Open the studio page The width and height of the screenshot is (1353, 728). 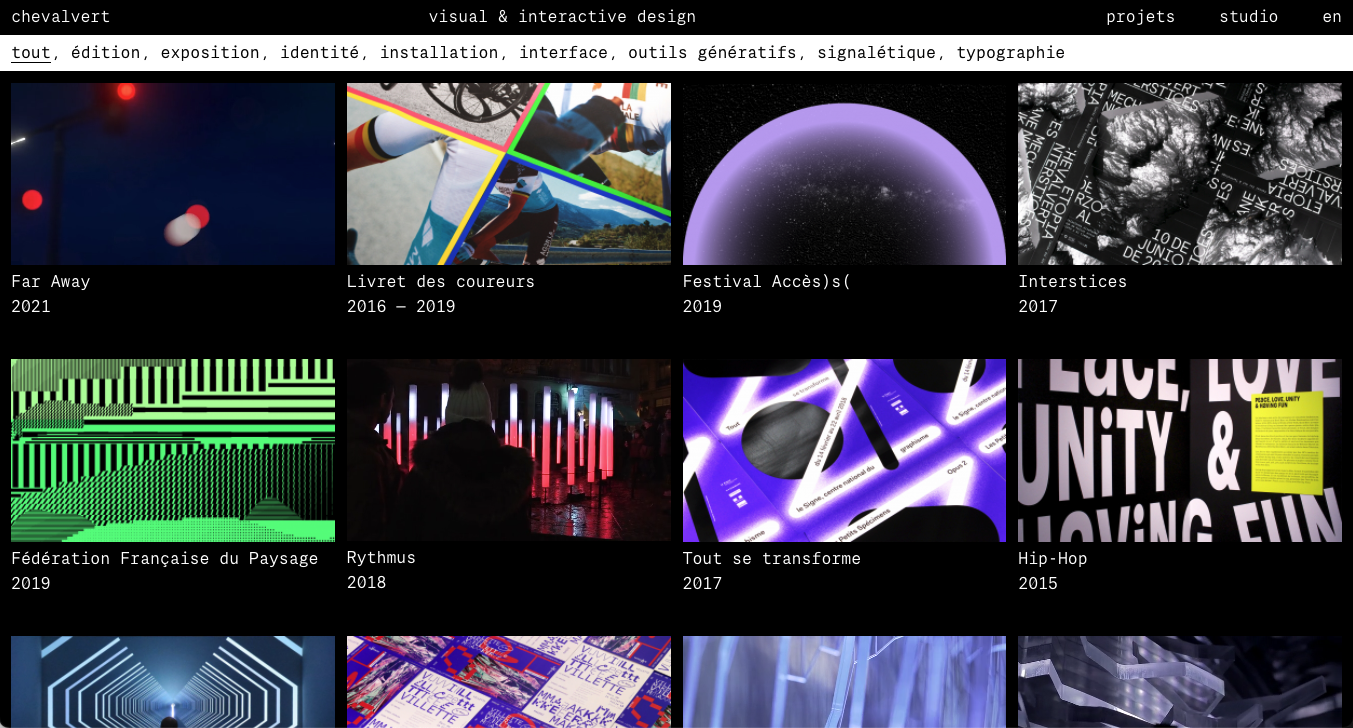point(1248,17)
